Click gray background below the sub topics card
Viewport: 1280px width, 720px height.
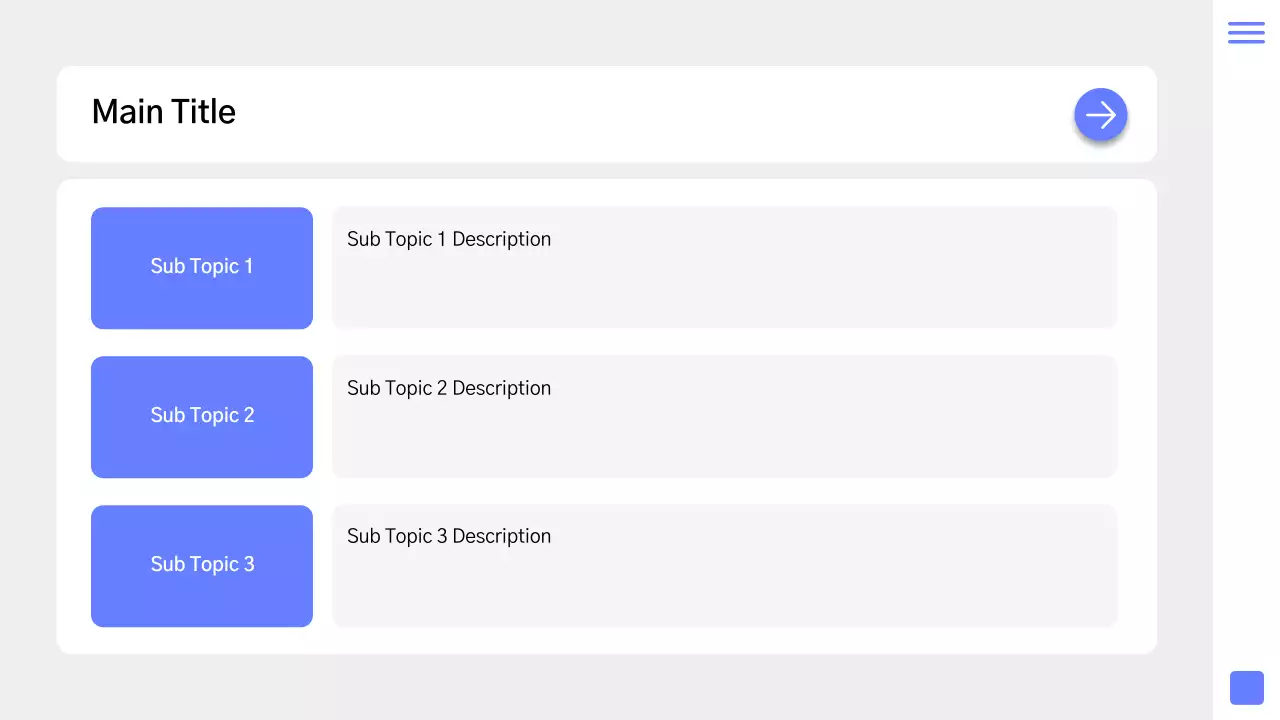pos(600,688)
